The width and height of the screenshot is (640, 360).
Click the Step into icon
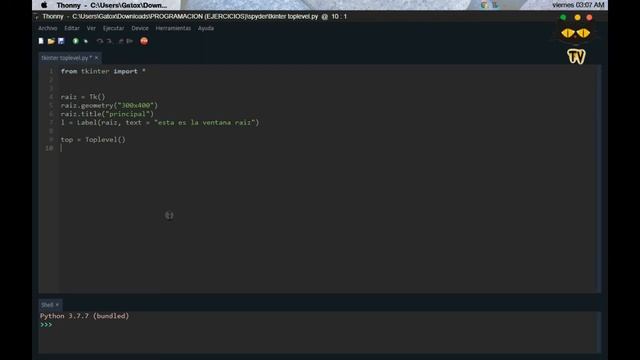click(109, 41)
